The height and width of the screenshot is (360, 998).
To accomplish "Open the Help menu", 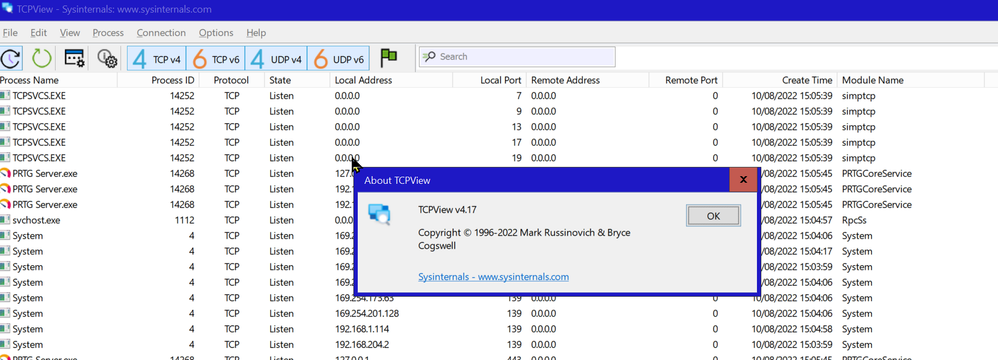I will click(x=256, y=32).
